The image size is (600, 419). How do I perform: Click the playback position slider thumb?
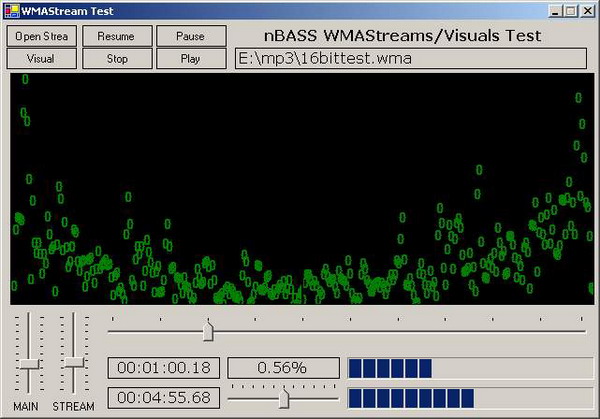[208, 331]
